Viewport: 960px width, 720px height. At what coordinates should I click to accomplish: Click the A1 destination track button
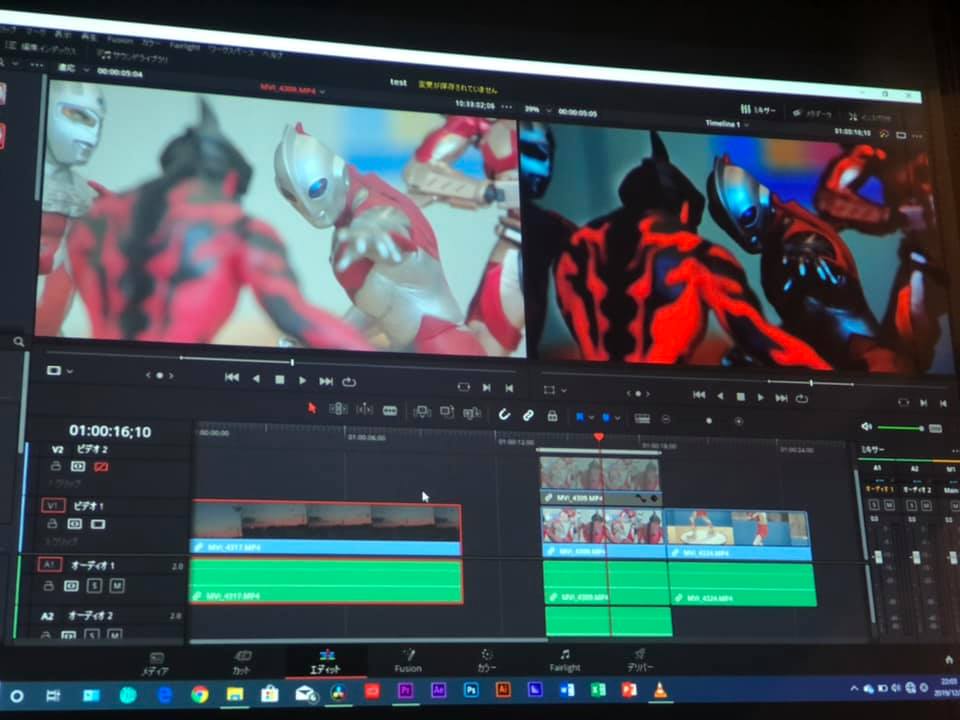(x=50, y=564)
